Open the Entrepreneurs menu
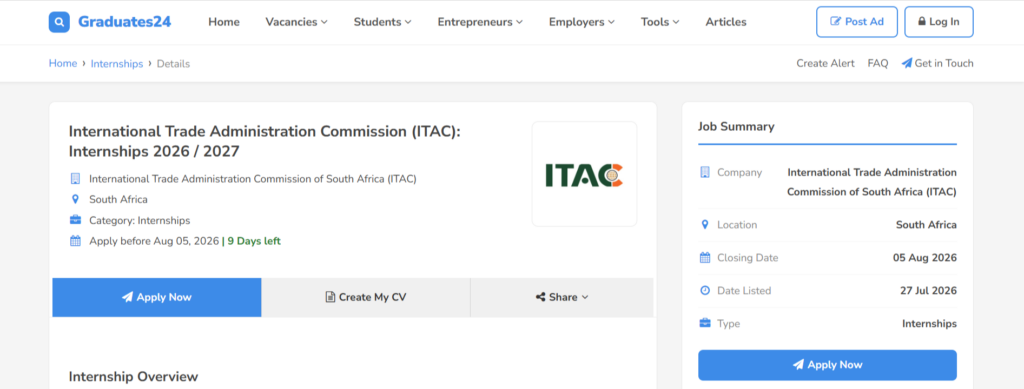This screenshot has height=389, width=1024. (x=480, y=22)
